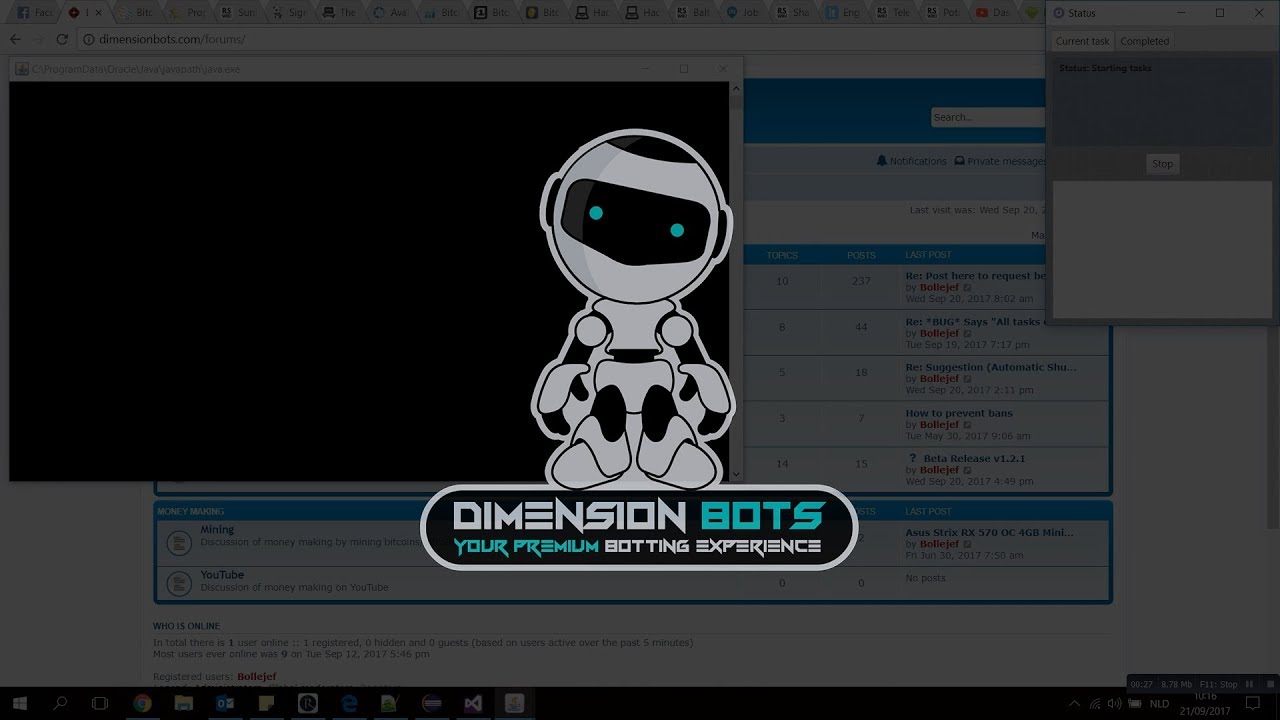Pause the screen recording
The width and height of the screenshot is (1280, 720).
pos(1249,684)
